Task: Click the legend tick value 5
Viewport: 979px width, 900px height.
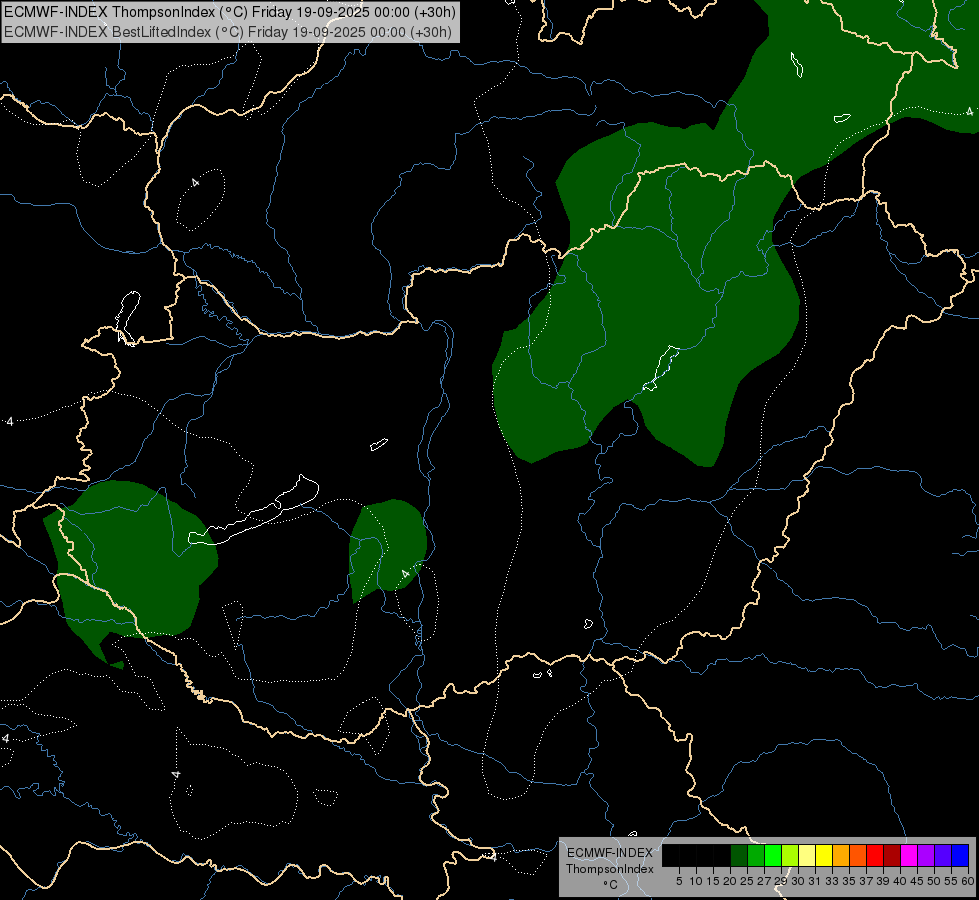Action: 679,881
